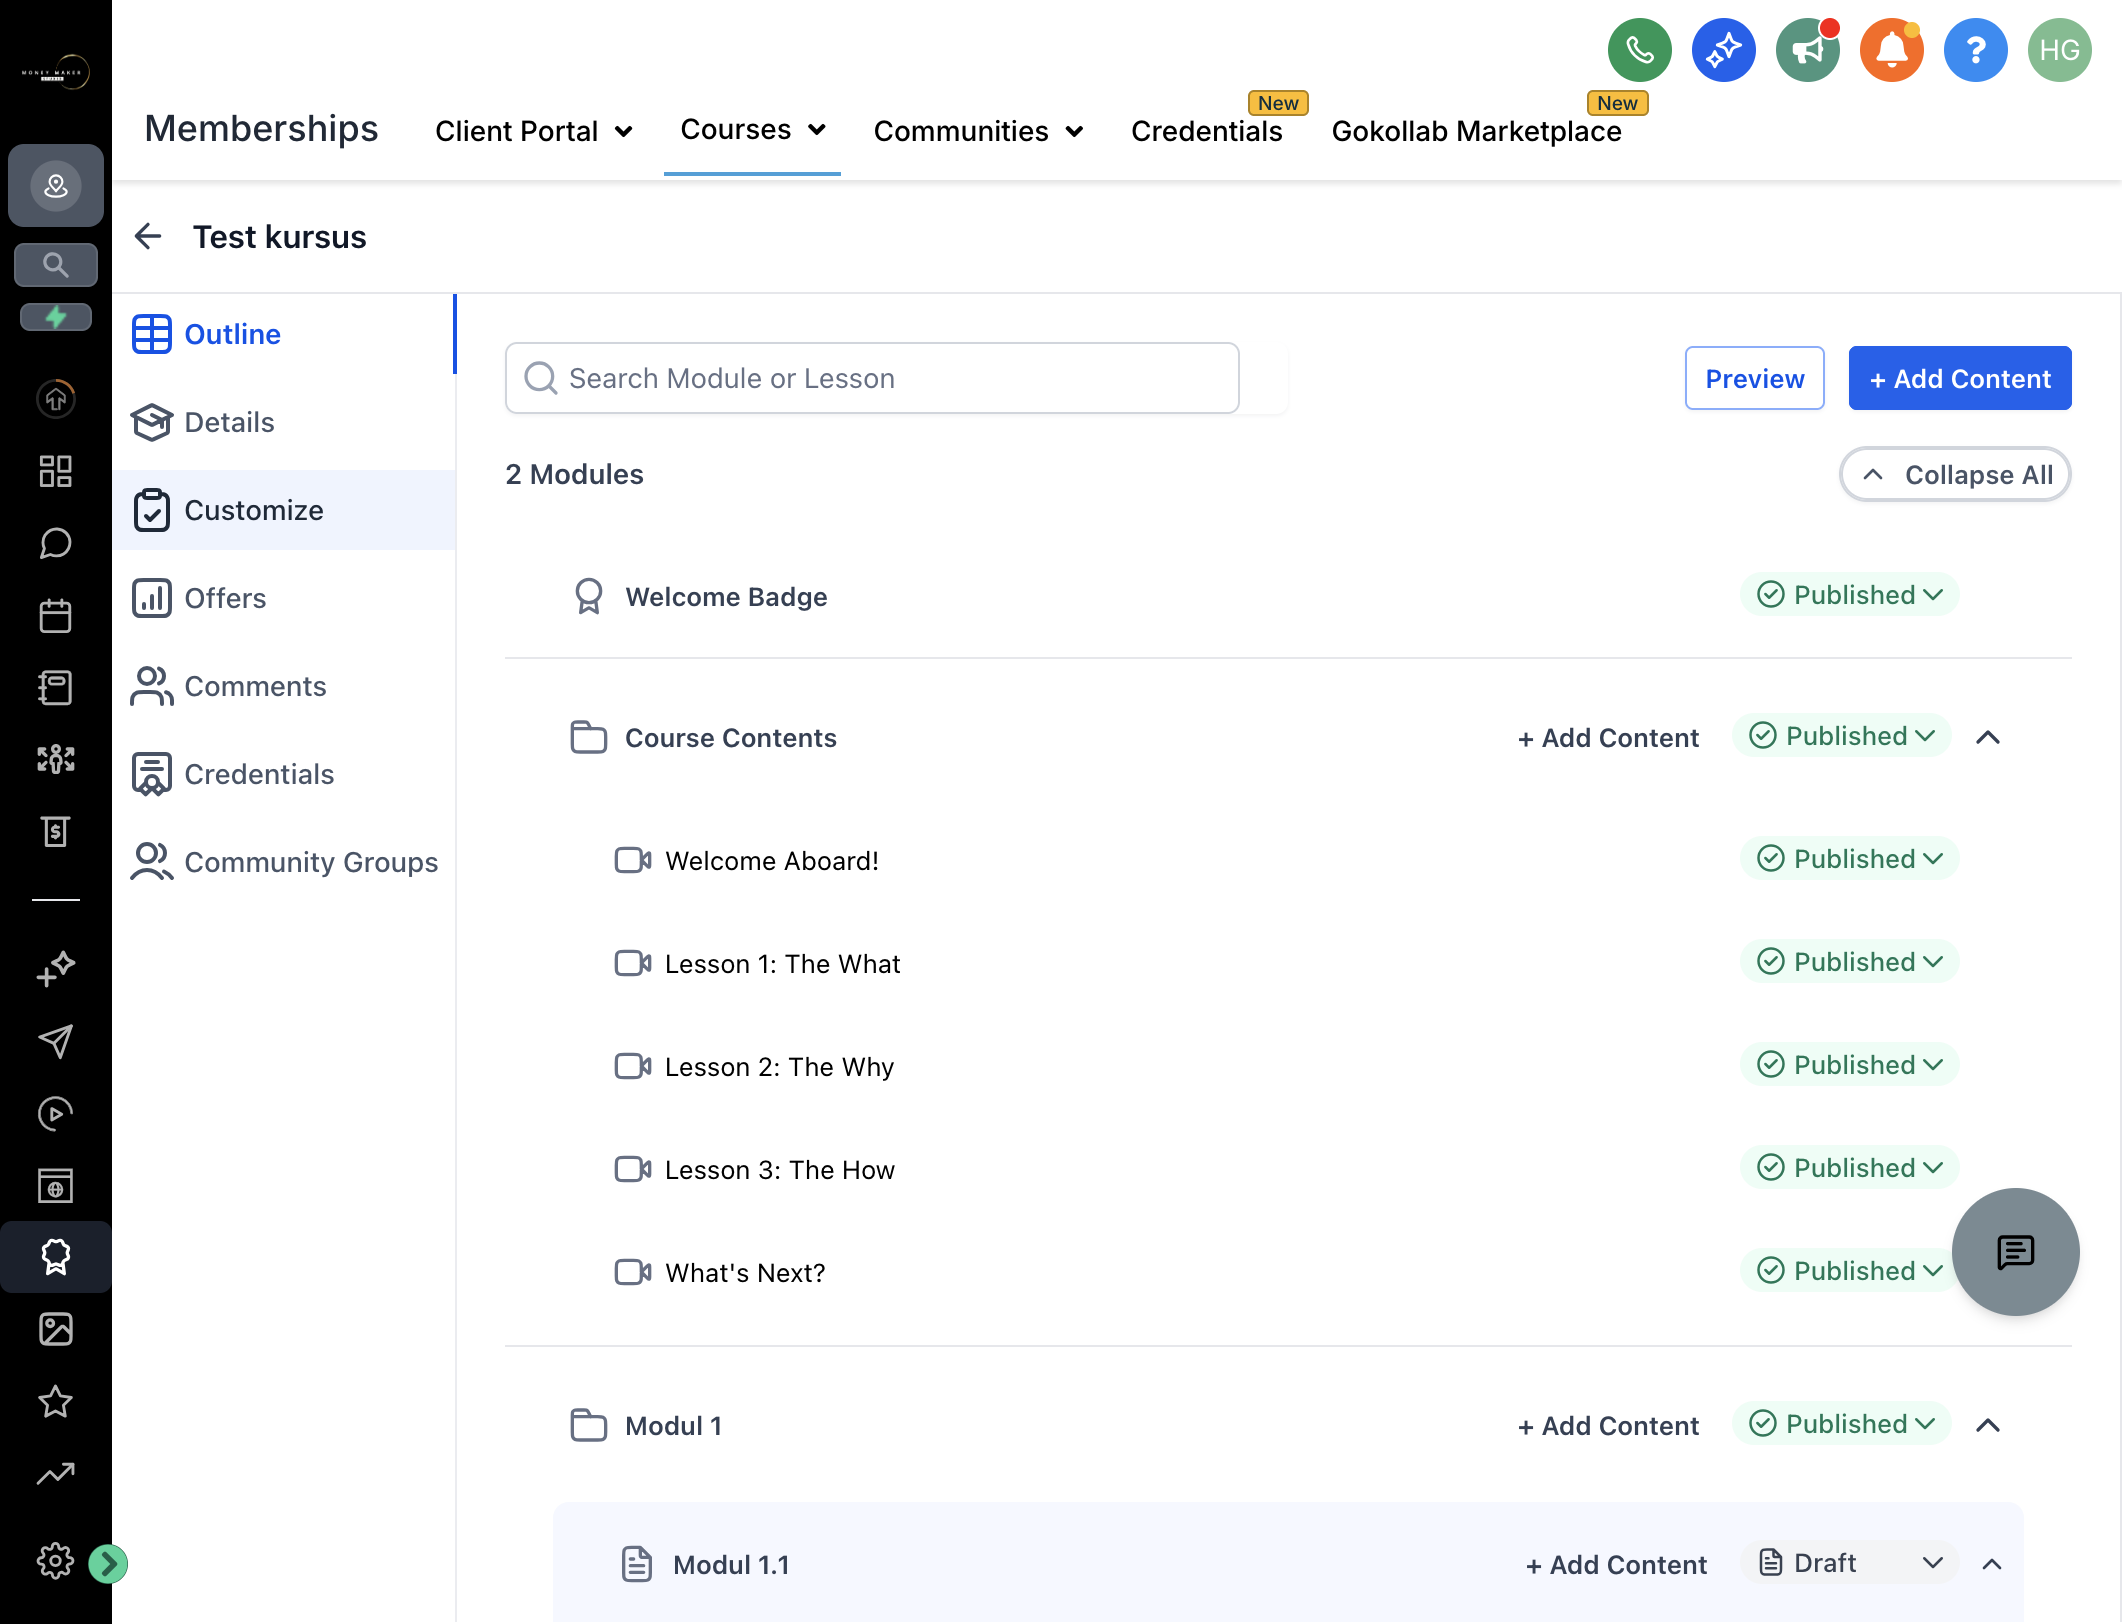Open Course Contents Published status dropdown
Viewport: 2122px width, 1624px height.
1841,736
